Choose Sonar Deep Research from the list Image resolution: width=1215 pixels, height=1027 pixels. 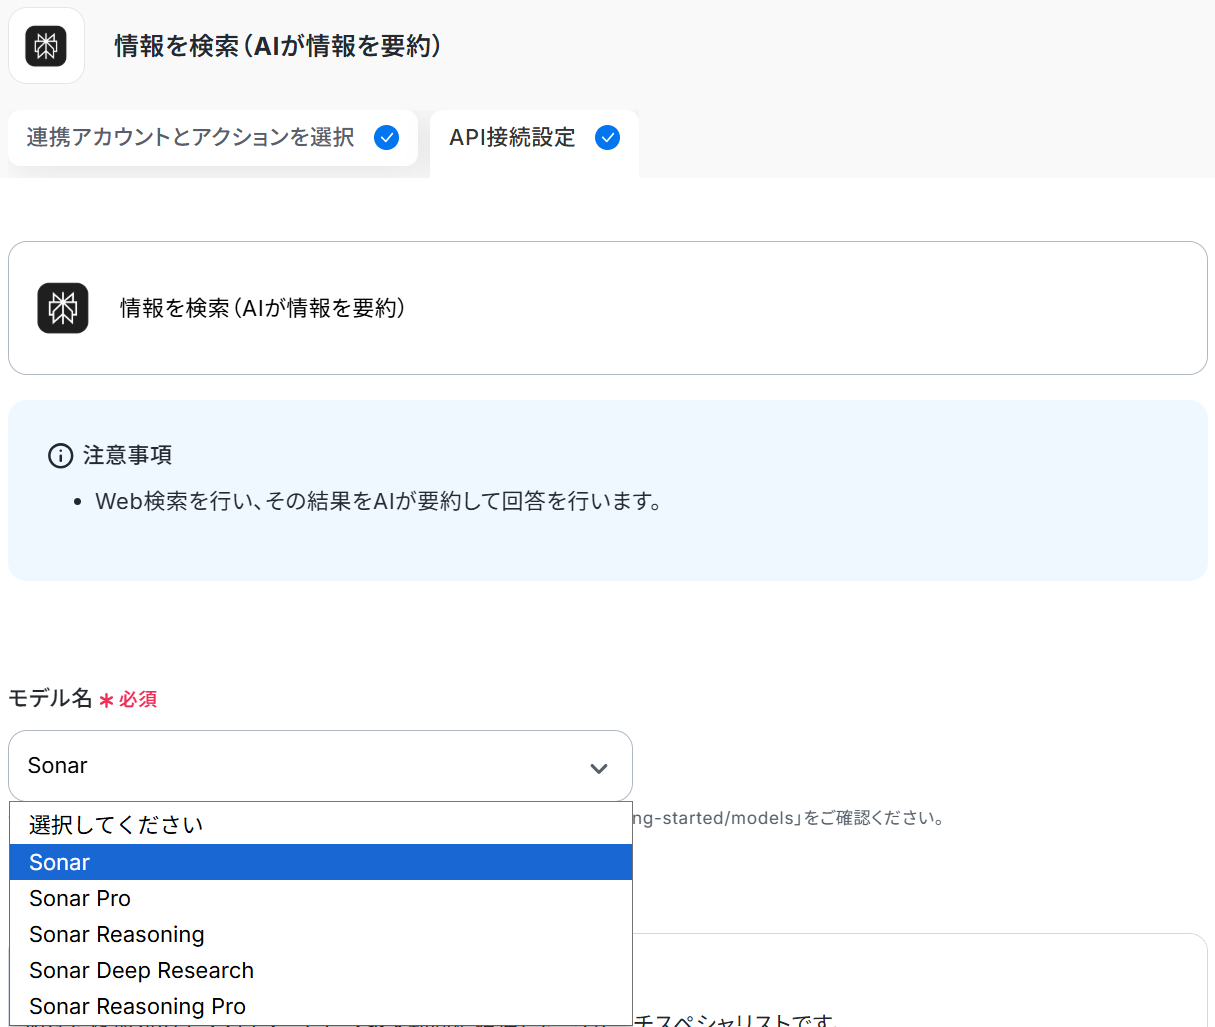tap(321, 970)
